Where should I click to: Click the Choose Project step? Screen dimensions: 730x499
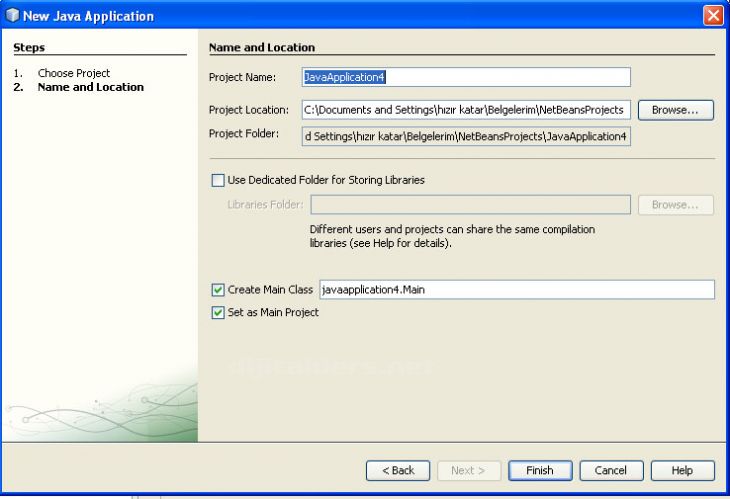(x=74, y=73)
